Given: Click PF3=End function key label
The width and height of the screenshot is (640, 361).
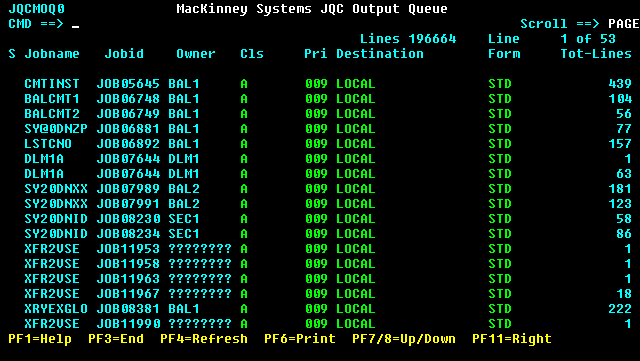Looking at the screenshot, I should (116, 339).
